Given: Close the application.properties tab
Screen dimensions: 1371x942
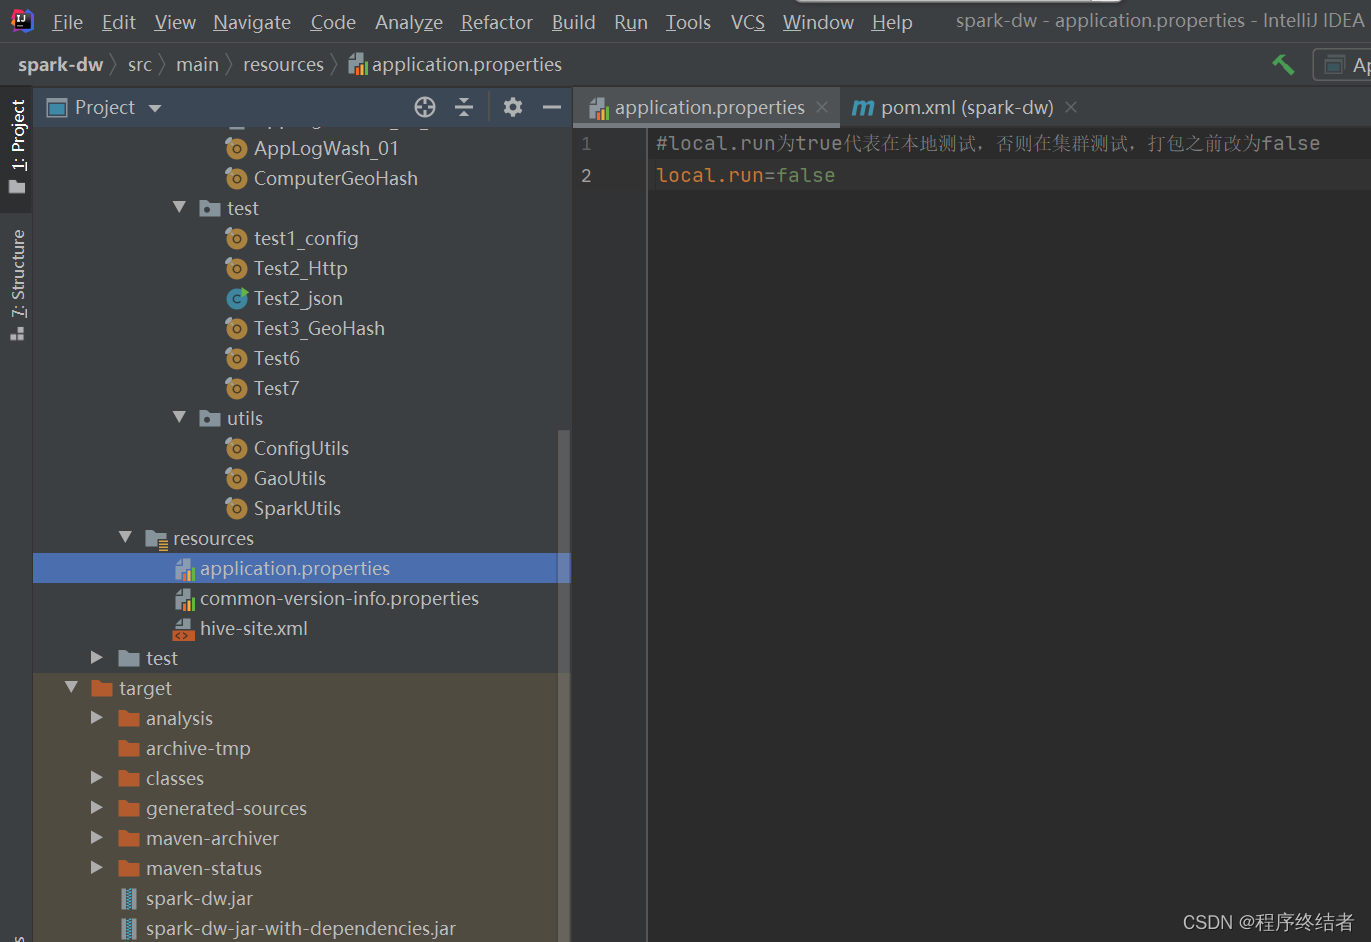Looking at the screenshot, I should (822, 107).
